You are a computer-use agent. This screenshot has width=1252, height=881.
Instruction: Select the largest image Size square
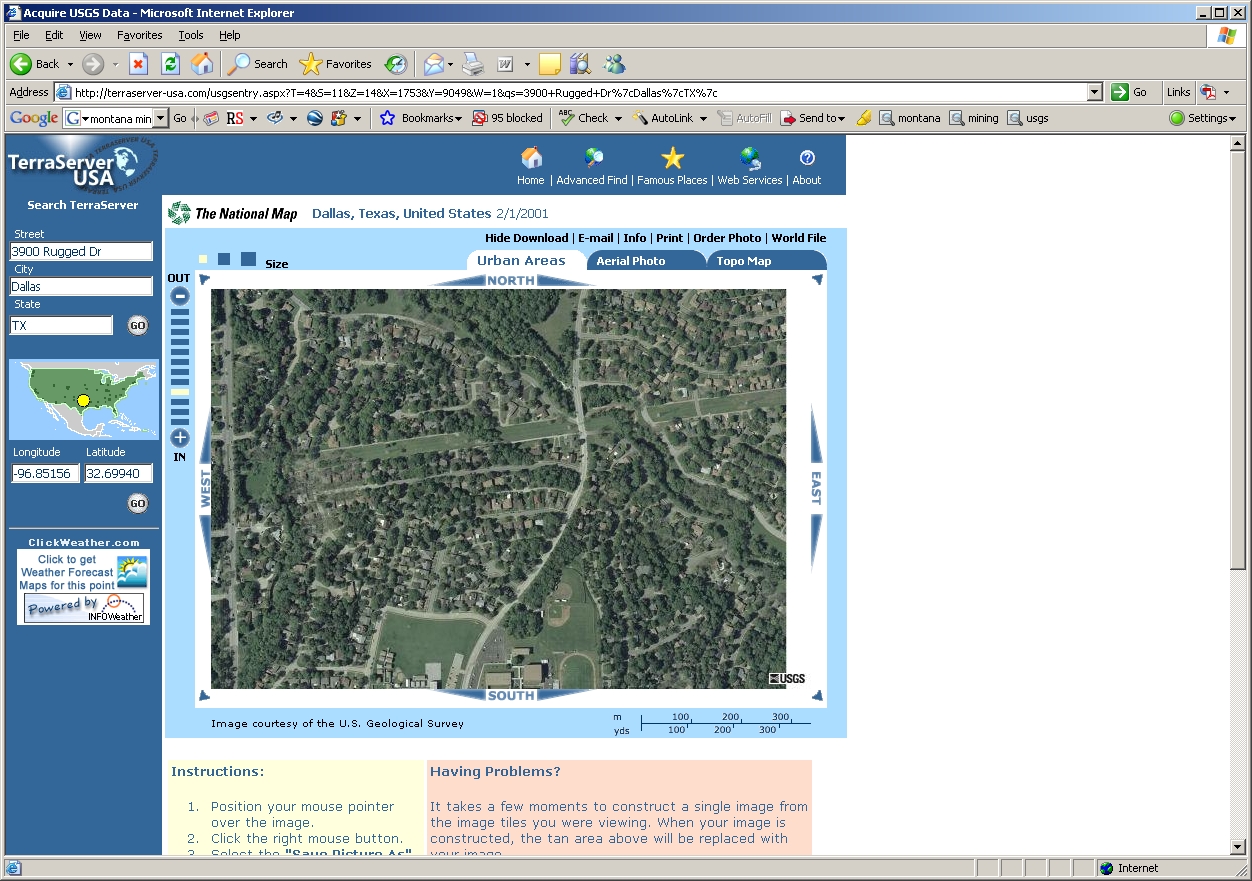248,259
